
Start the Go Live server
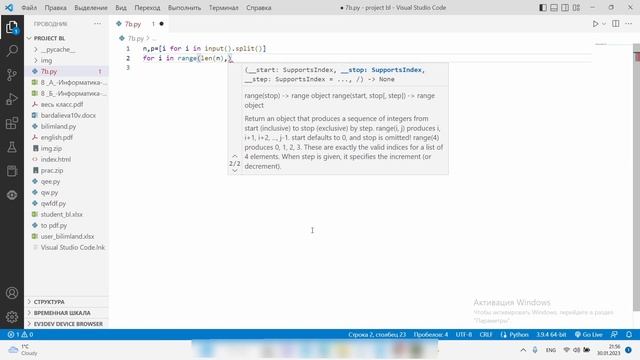pyautogui.click(x=589, y=335)
